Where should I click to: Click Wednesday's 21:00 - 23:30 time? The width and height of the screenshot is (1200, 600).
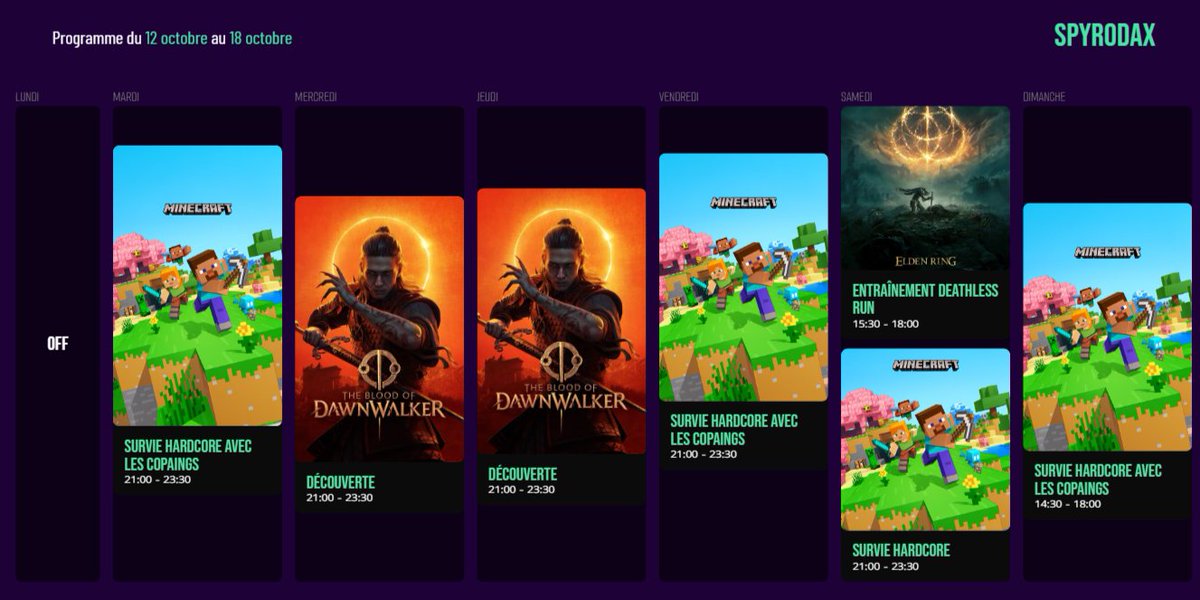pyautogui.click(x=339, y=497)
